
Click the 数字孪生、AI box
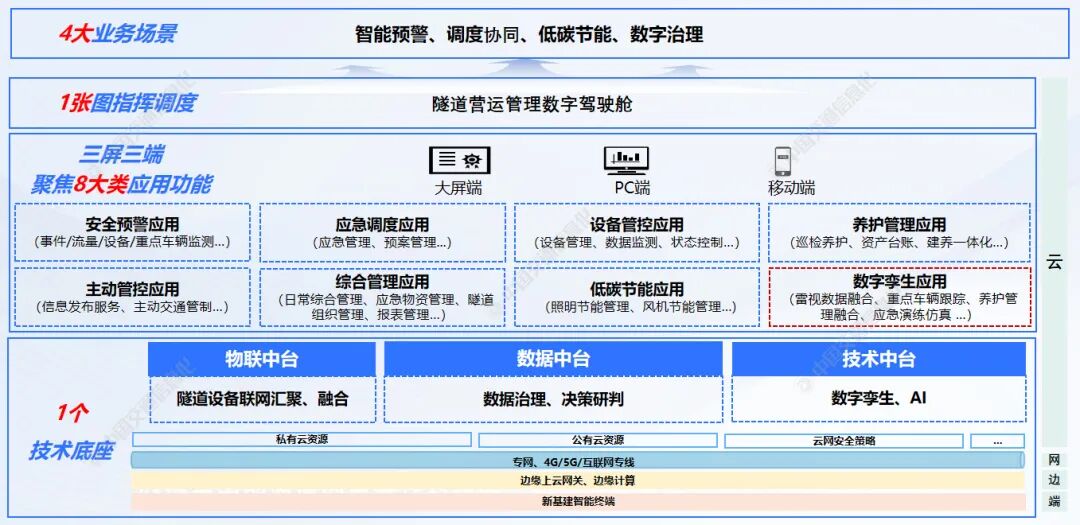(878, 400)
